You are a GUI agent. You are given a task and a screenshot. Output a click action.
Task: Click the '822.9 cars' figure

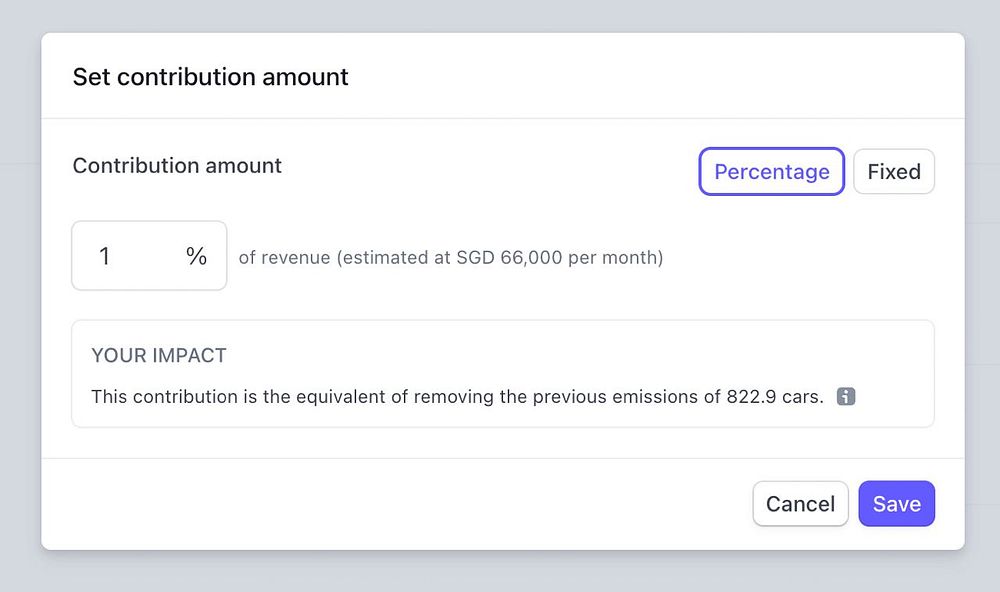click(774, 397)
